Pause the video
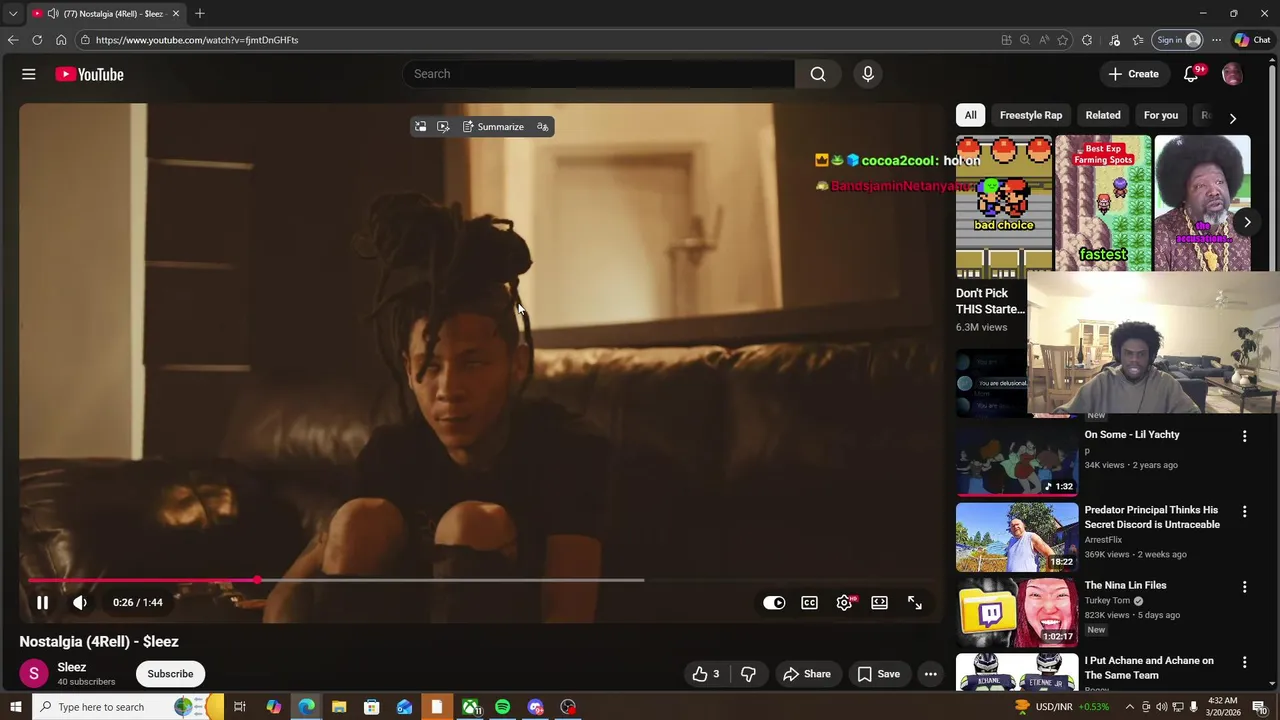This screenshot has height=720, width=1280. pyautogui.click(x=42, y=602)
